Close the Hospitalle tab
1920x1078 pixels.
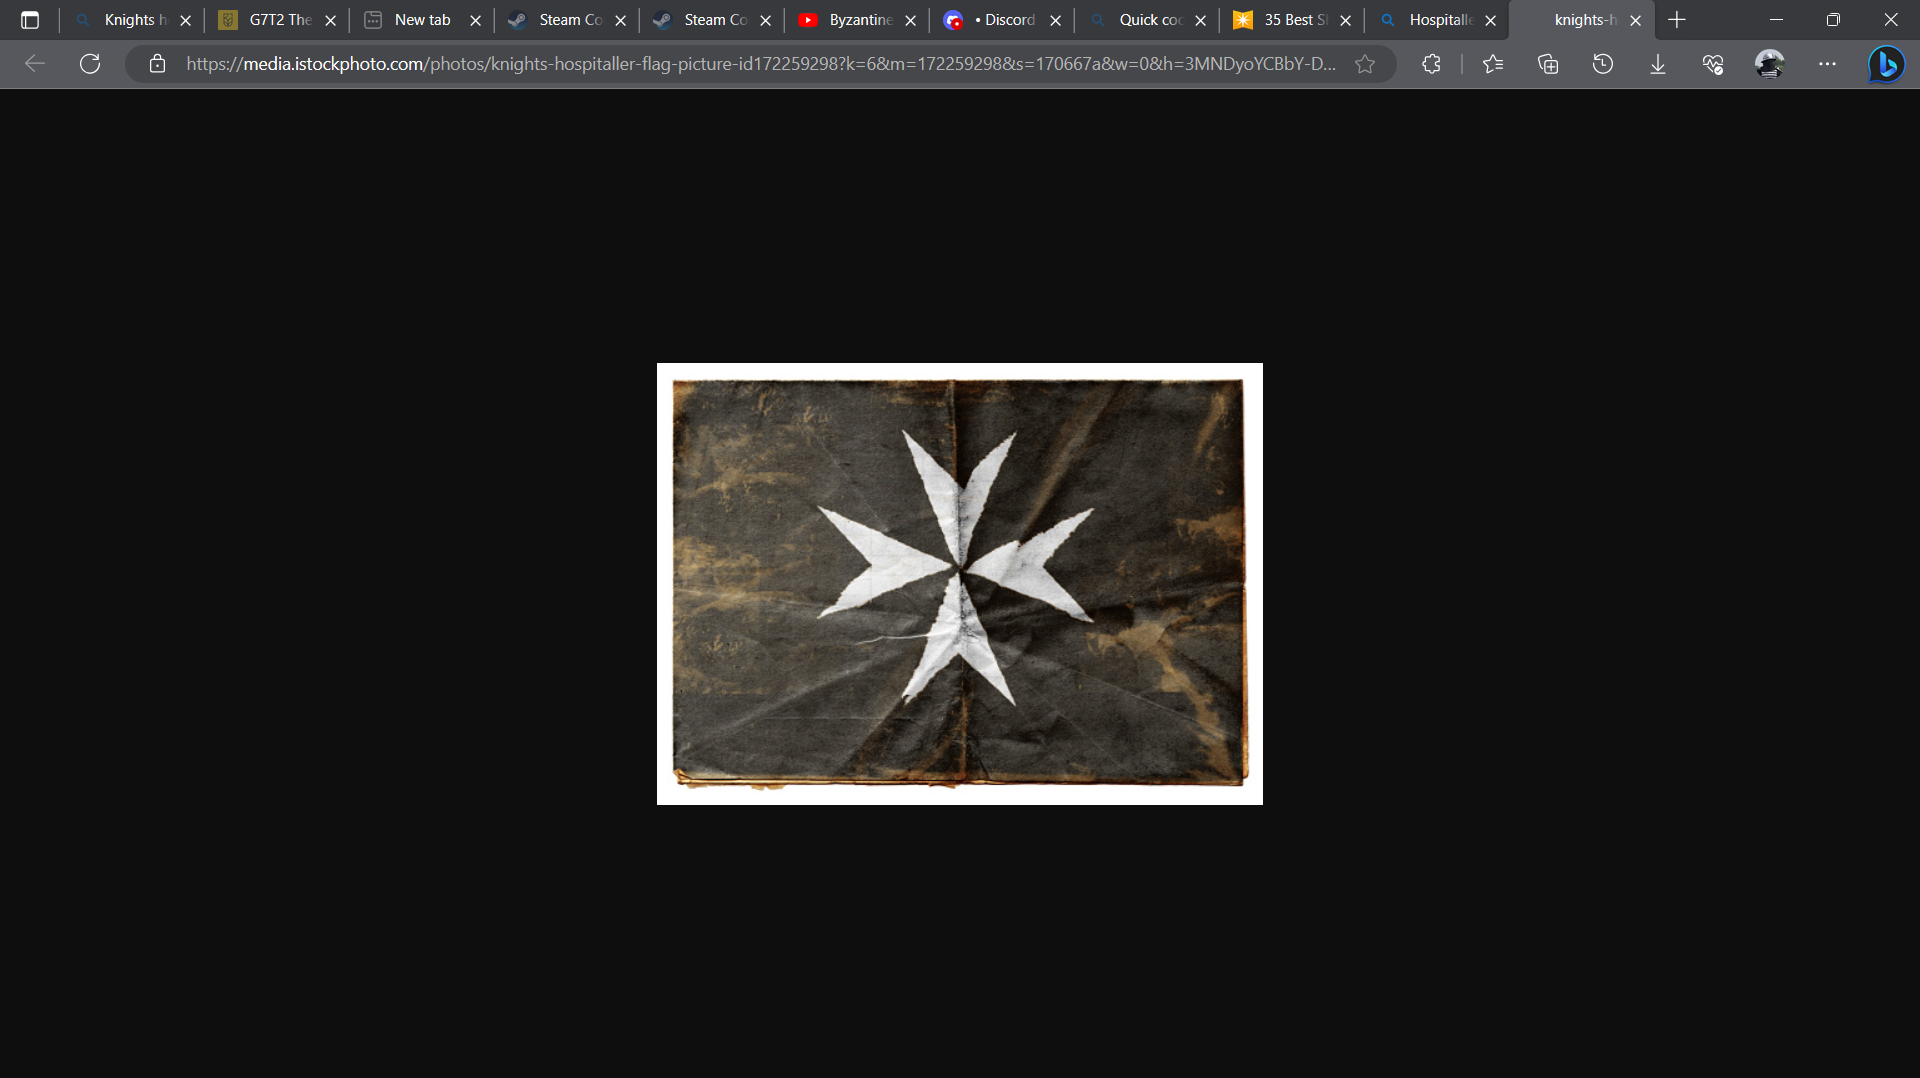tap(1490, 20)
